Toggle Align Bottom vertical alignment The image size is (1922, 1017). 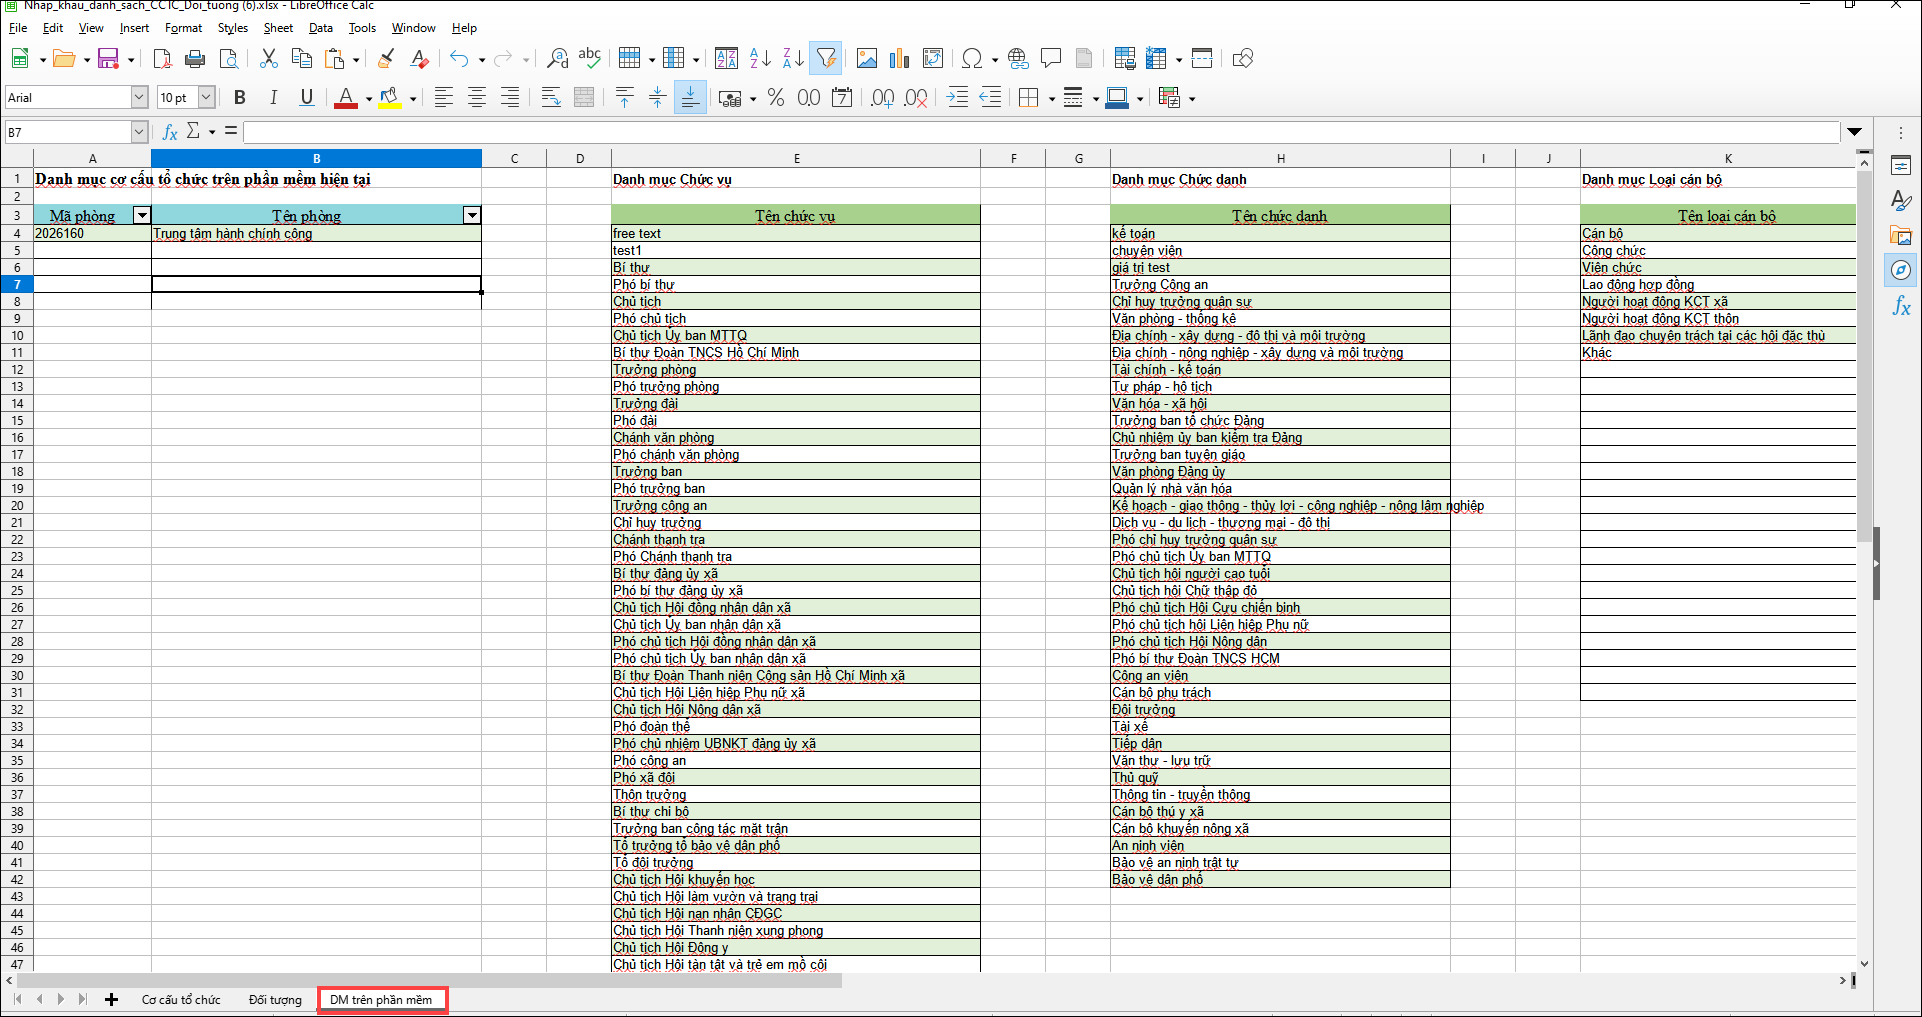point(690,97)
